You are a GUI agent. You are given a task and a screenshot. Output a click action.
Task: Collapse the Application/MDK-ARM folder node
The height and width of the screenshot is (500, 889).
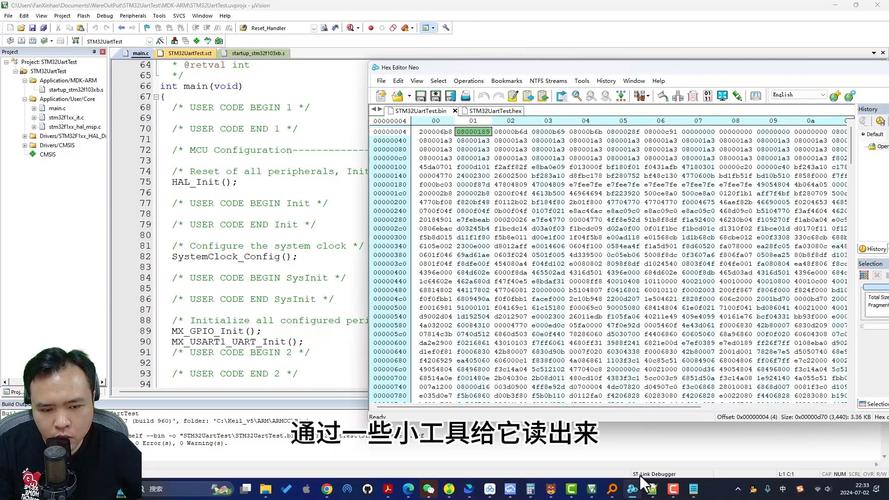tap(24, 80)
